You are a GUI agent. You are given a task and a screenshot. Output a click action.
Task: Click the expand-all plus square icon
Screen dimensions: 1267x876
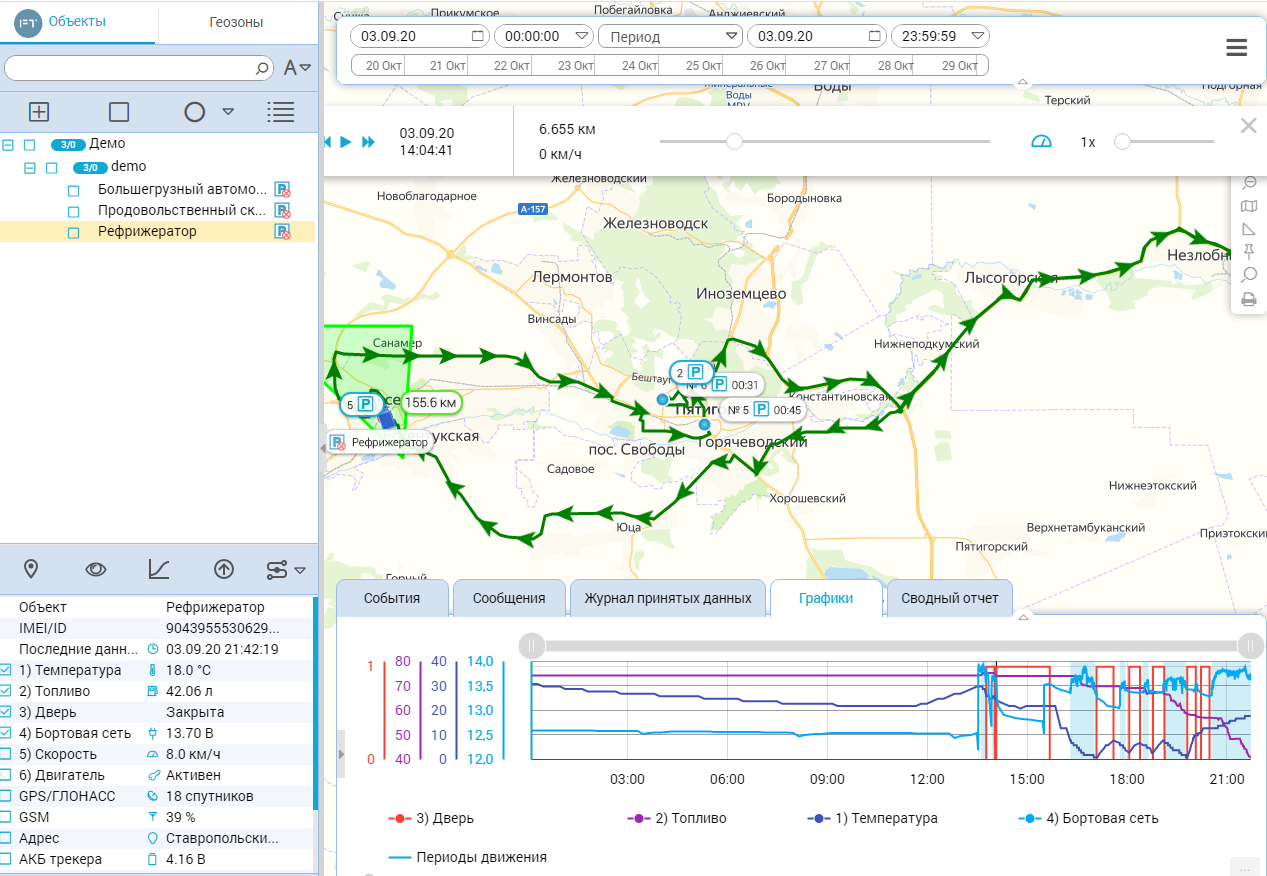(39, 112)
